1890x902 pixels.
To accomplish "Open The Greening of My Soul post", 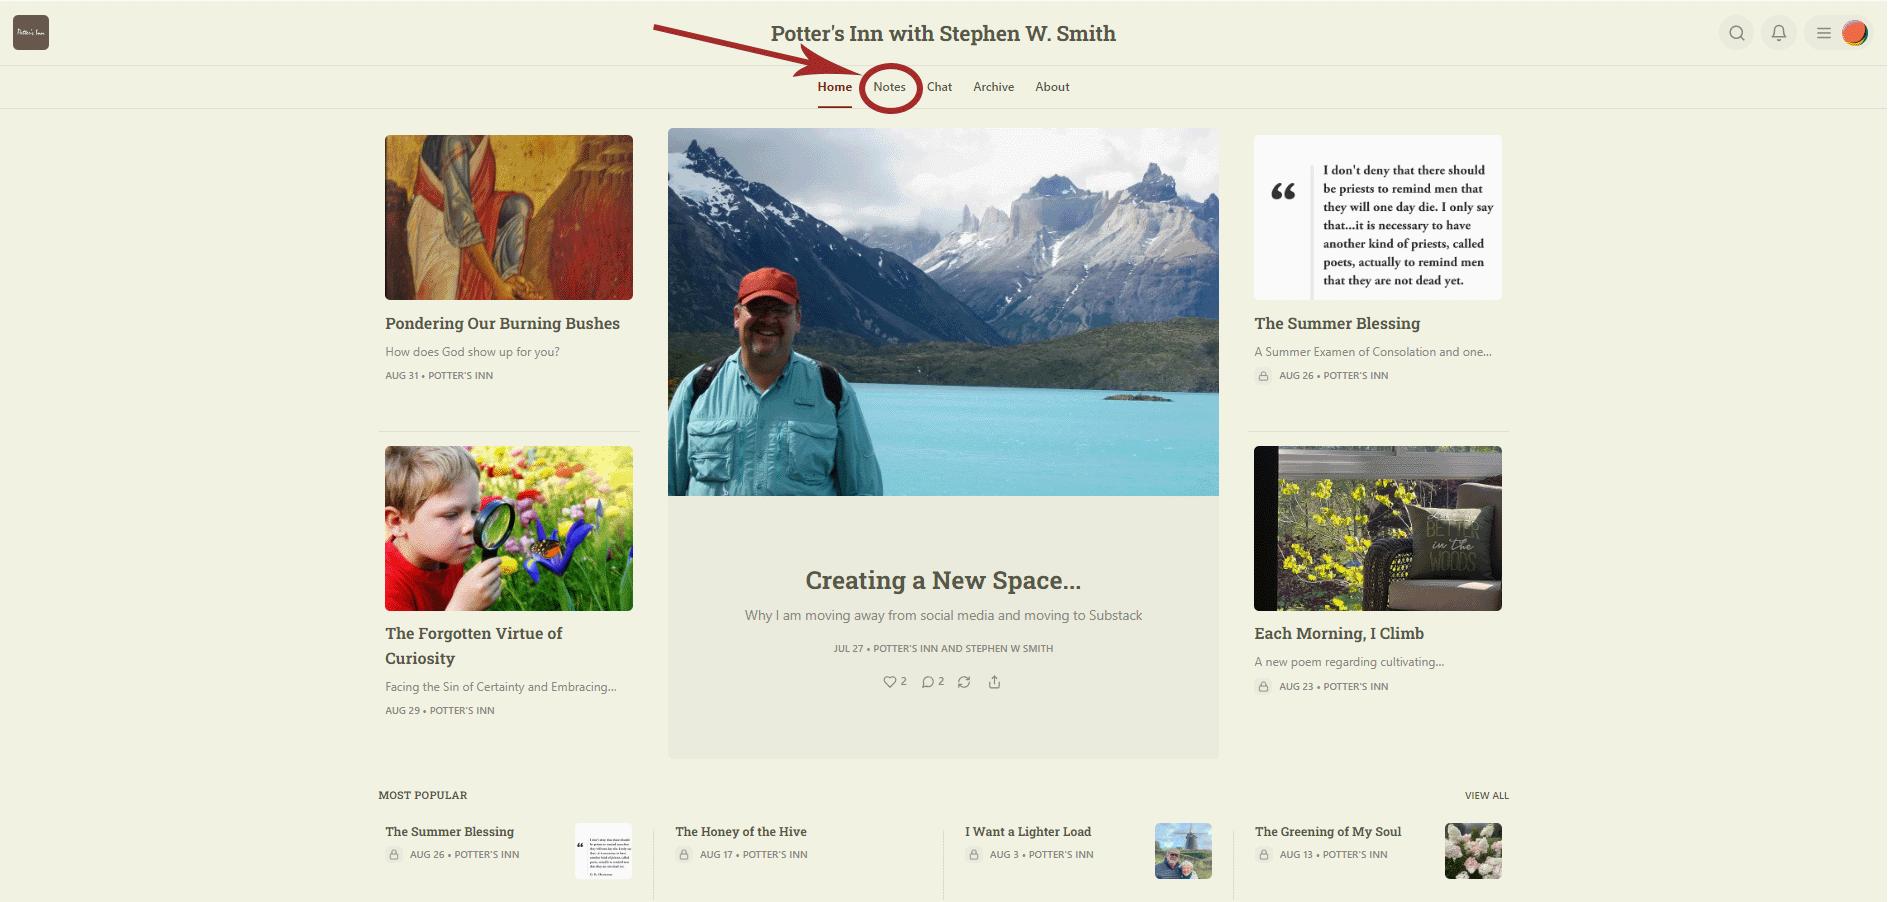I will 1328,832.
